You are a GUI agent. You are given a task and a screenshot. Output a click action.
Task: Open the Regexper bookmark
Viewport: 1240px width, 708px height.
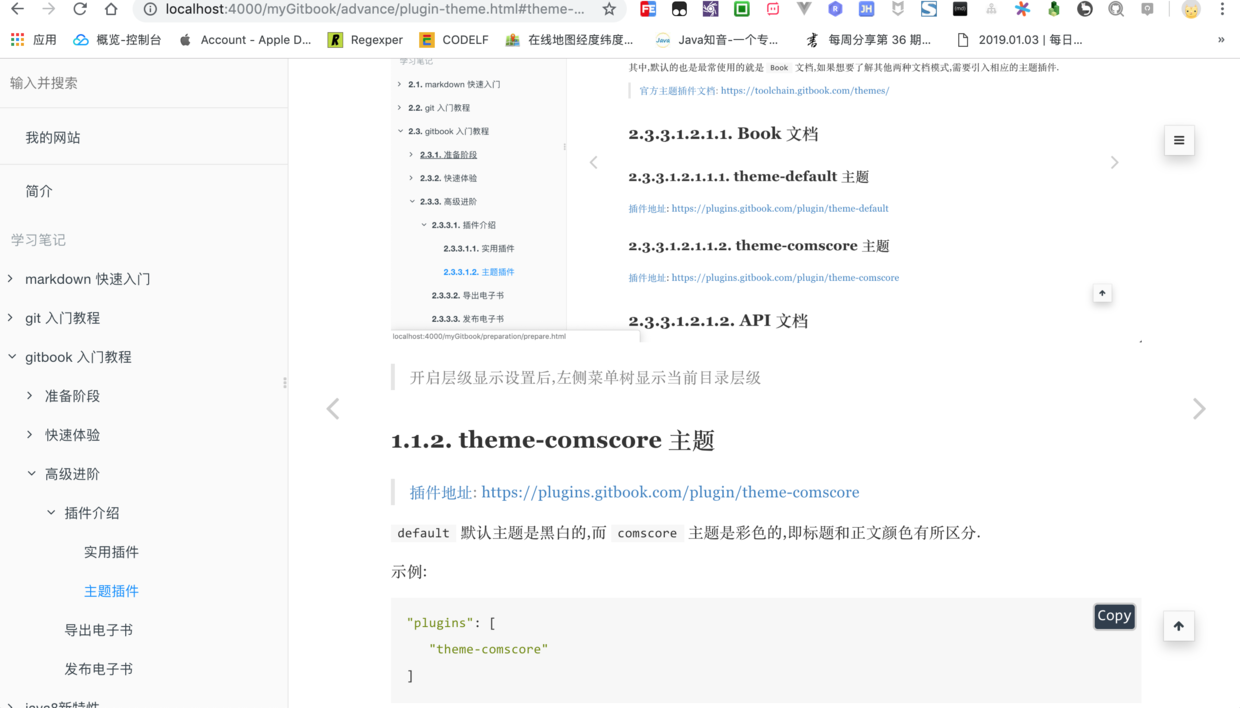(x=364, y=40)
